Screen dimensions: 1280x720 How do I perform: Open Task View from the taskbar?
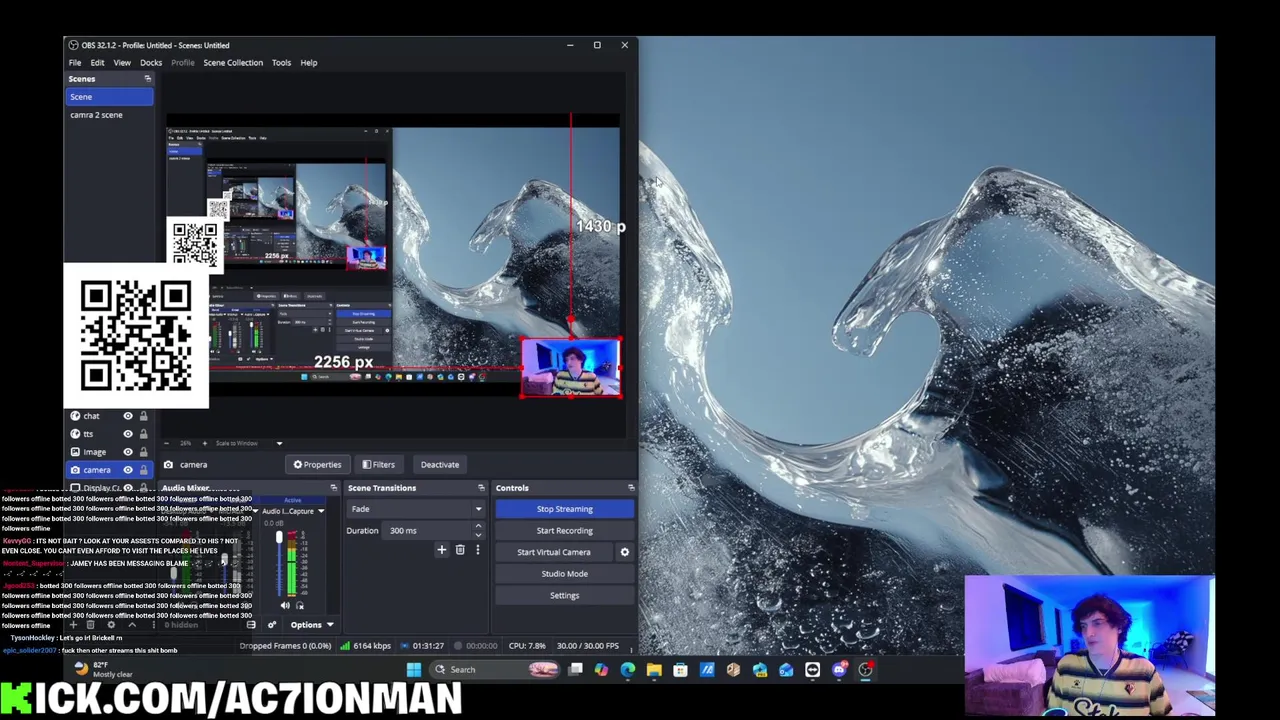point(575,670)
